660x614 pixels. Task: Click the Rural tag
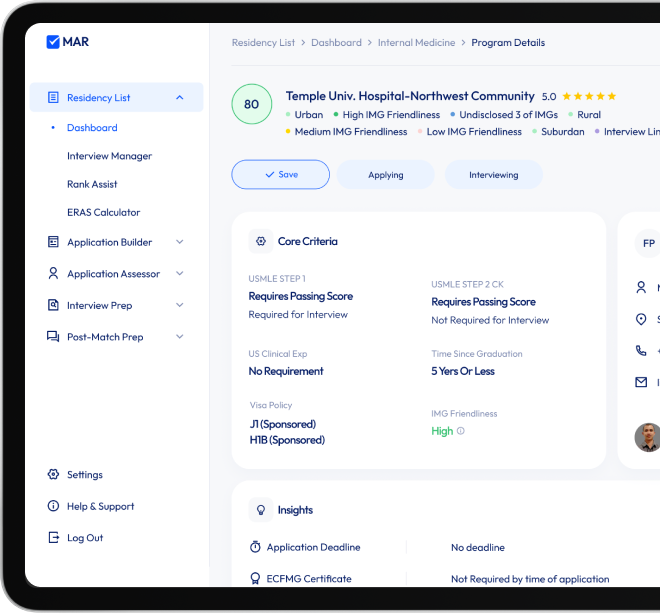tap(589, 114)
